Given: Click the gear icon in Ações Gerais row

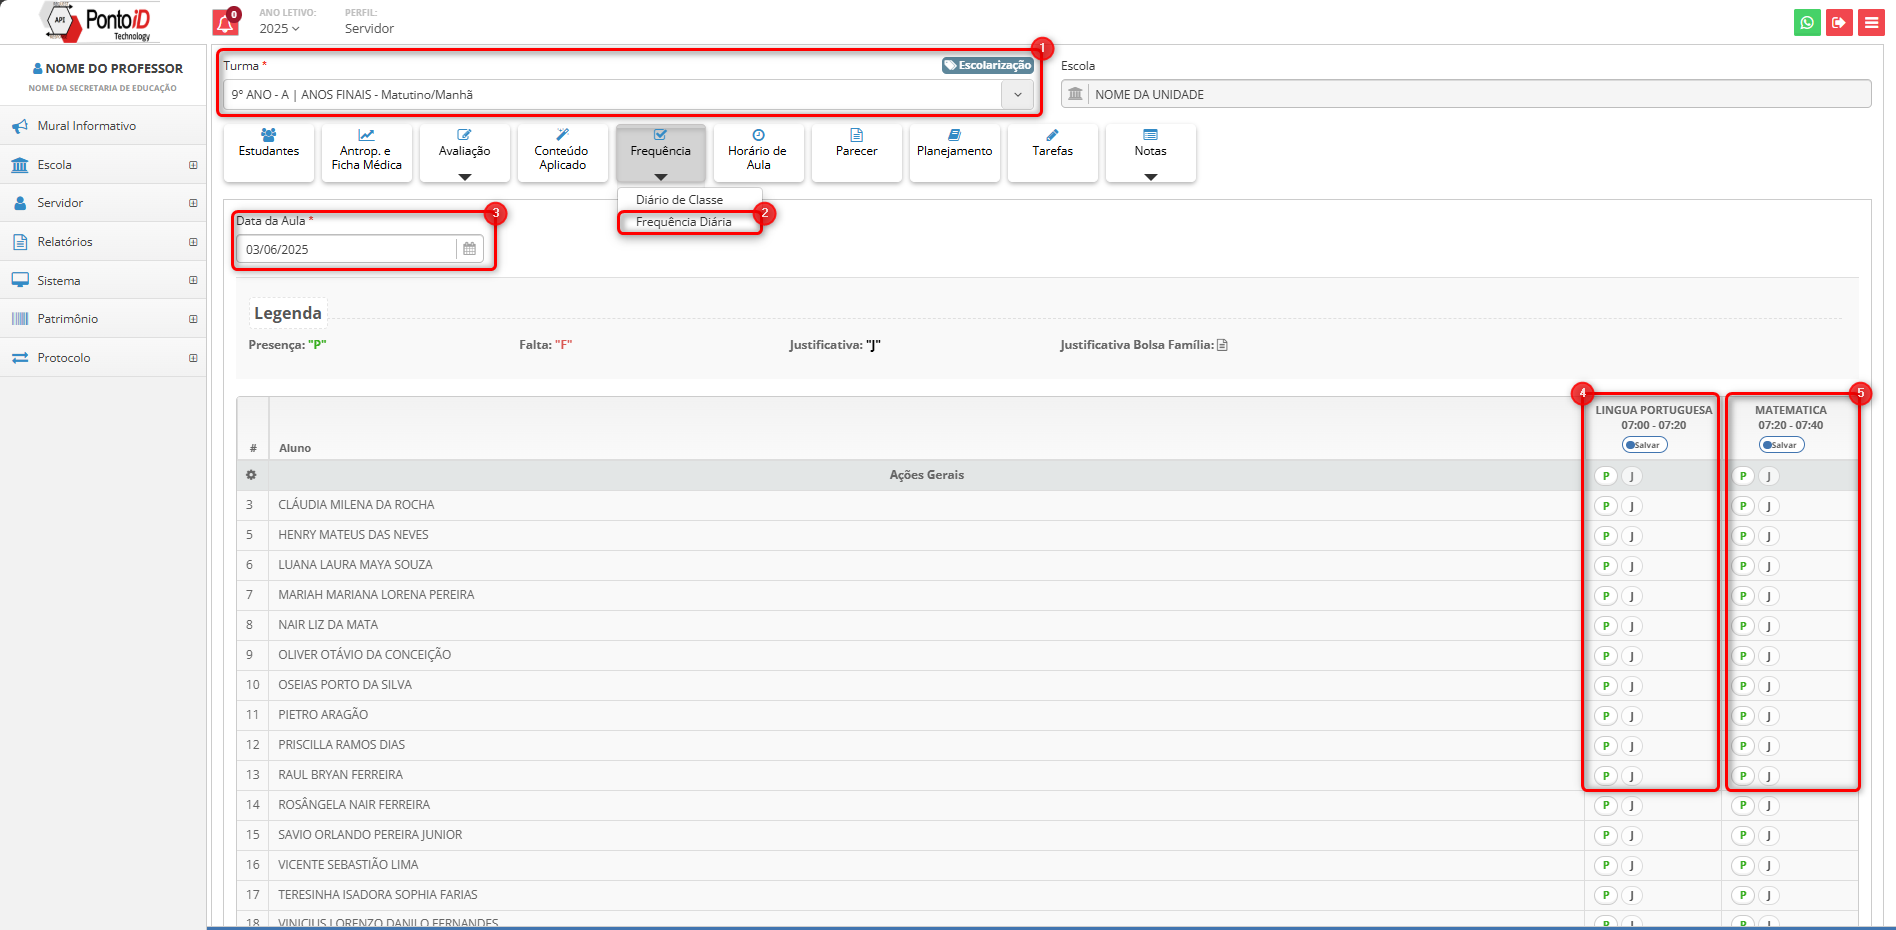Looking at the screenshot, I should 251,475.
